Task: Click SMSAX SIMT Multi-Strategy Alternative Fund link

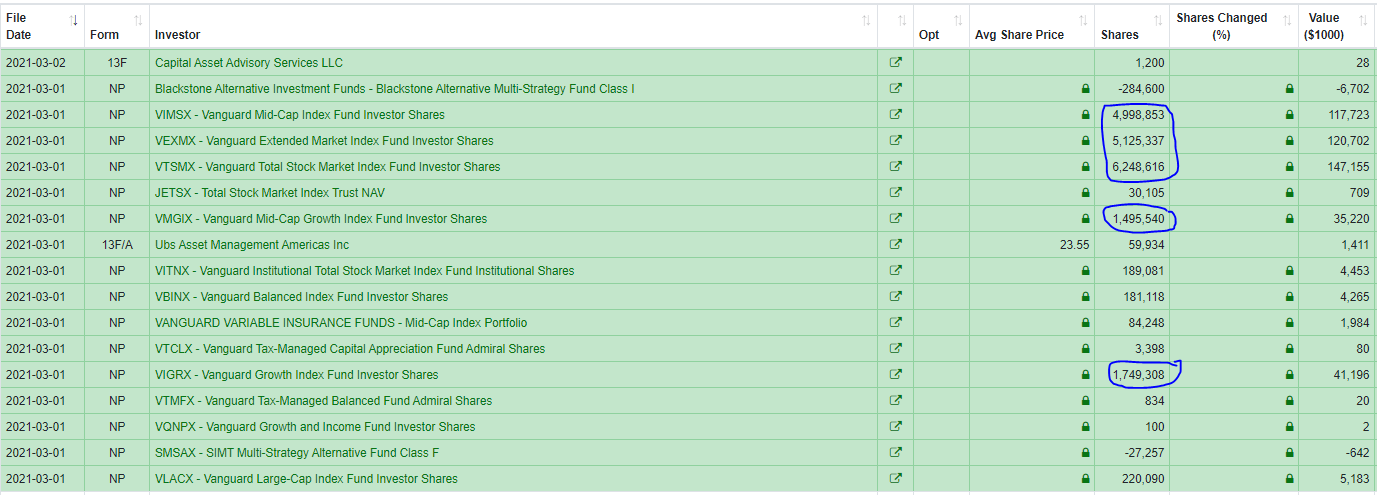Action: coord(297,453)
